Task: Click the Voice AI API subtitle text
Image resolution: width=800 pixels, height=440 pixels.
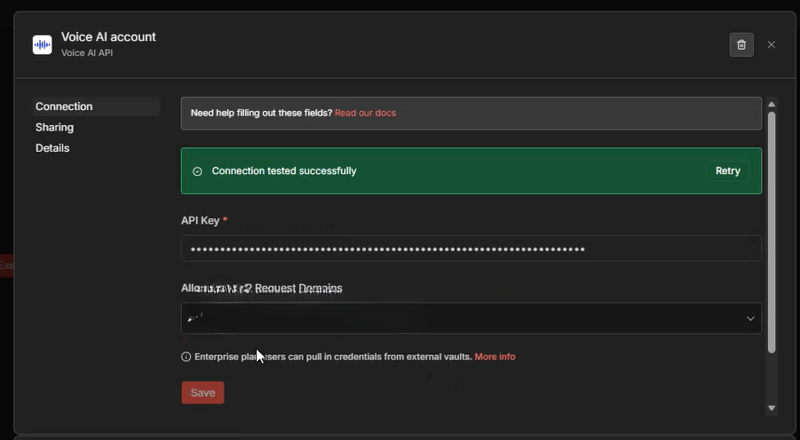Action: click(x=87, y=53)
